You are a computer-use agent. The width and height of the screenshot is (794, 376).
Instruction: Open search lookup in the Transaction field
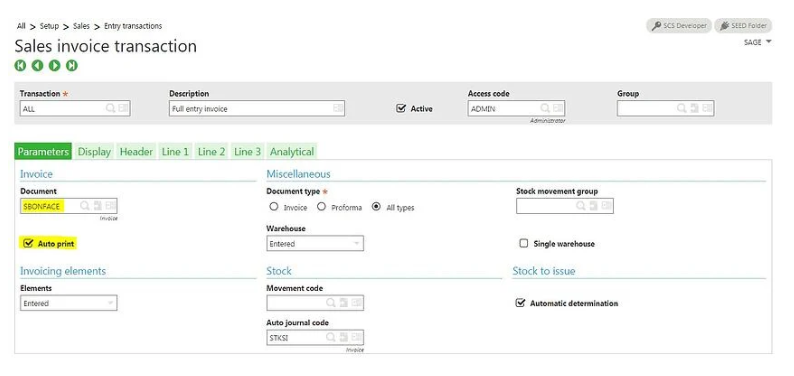[x=110, y=108]
